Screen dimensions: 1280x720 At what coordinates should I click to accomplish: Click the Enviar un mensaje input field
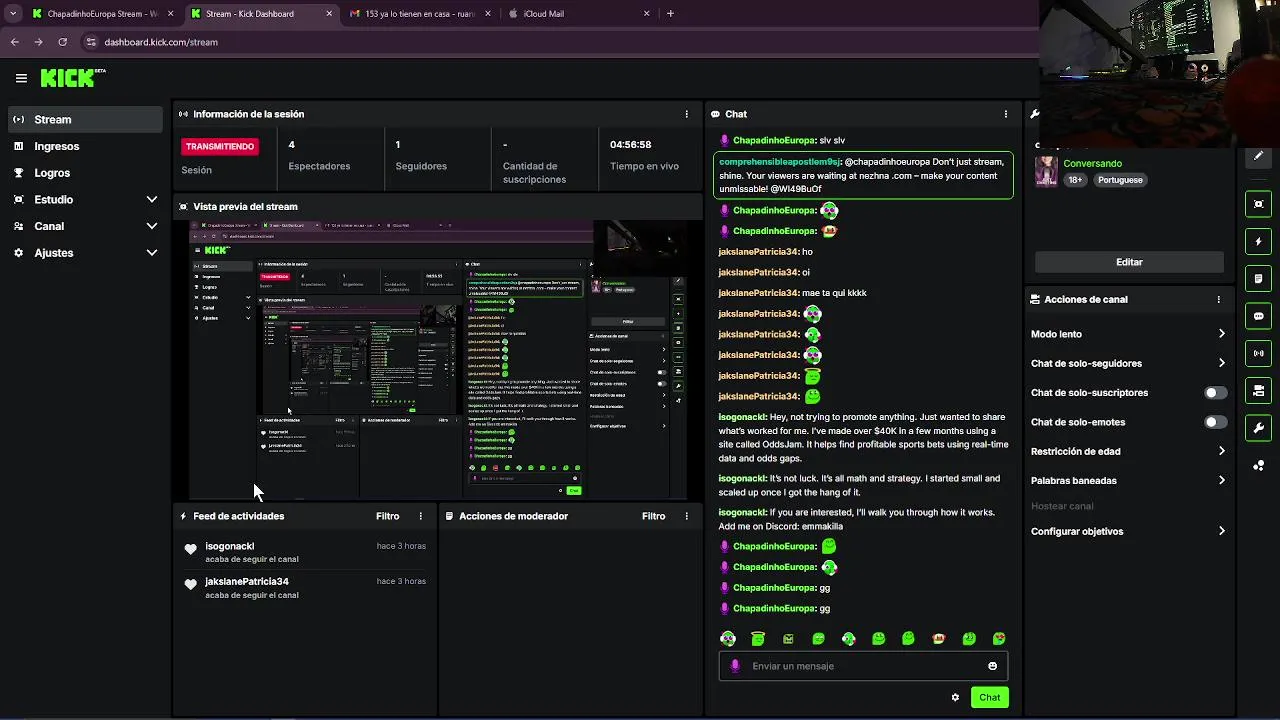[863, 666]
